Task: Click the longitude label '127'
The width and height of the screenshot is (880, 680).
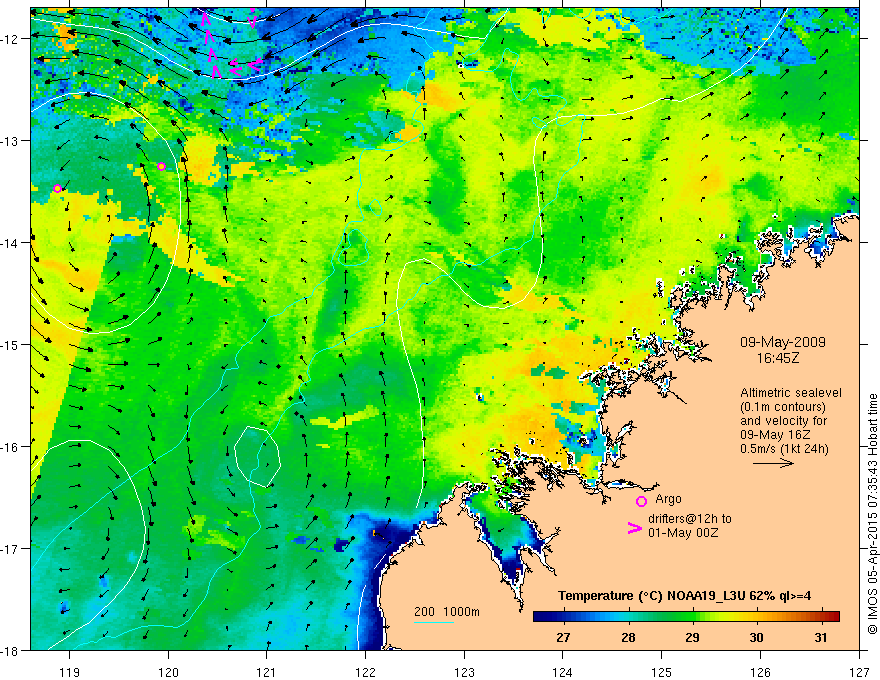Action: tap(859, 673)
